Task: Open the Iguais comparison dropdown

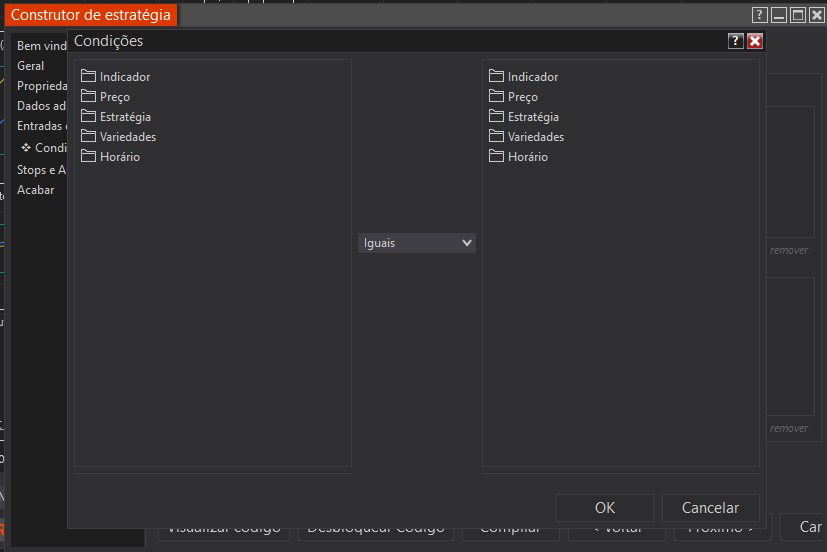Action: pyautogui.click(x=417, y=243)
